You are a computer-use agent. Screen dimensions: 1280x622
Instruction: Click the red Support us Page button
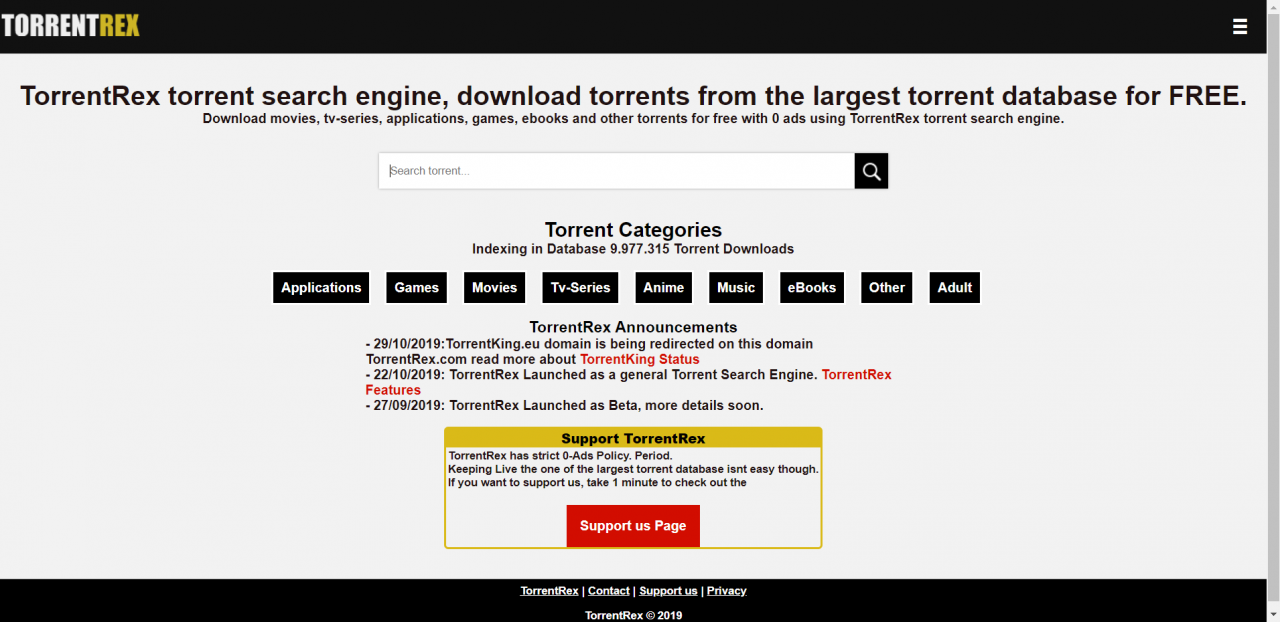point(633,526)
